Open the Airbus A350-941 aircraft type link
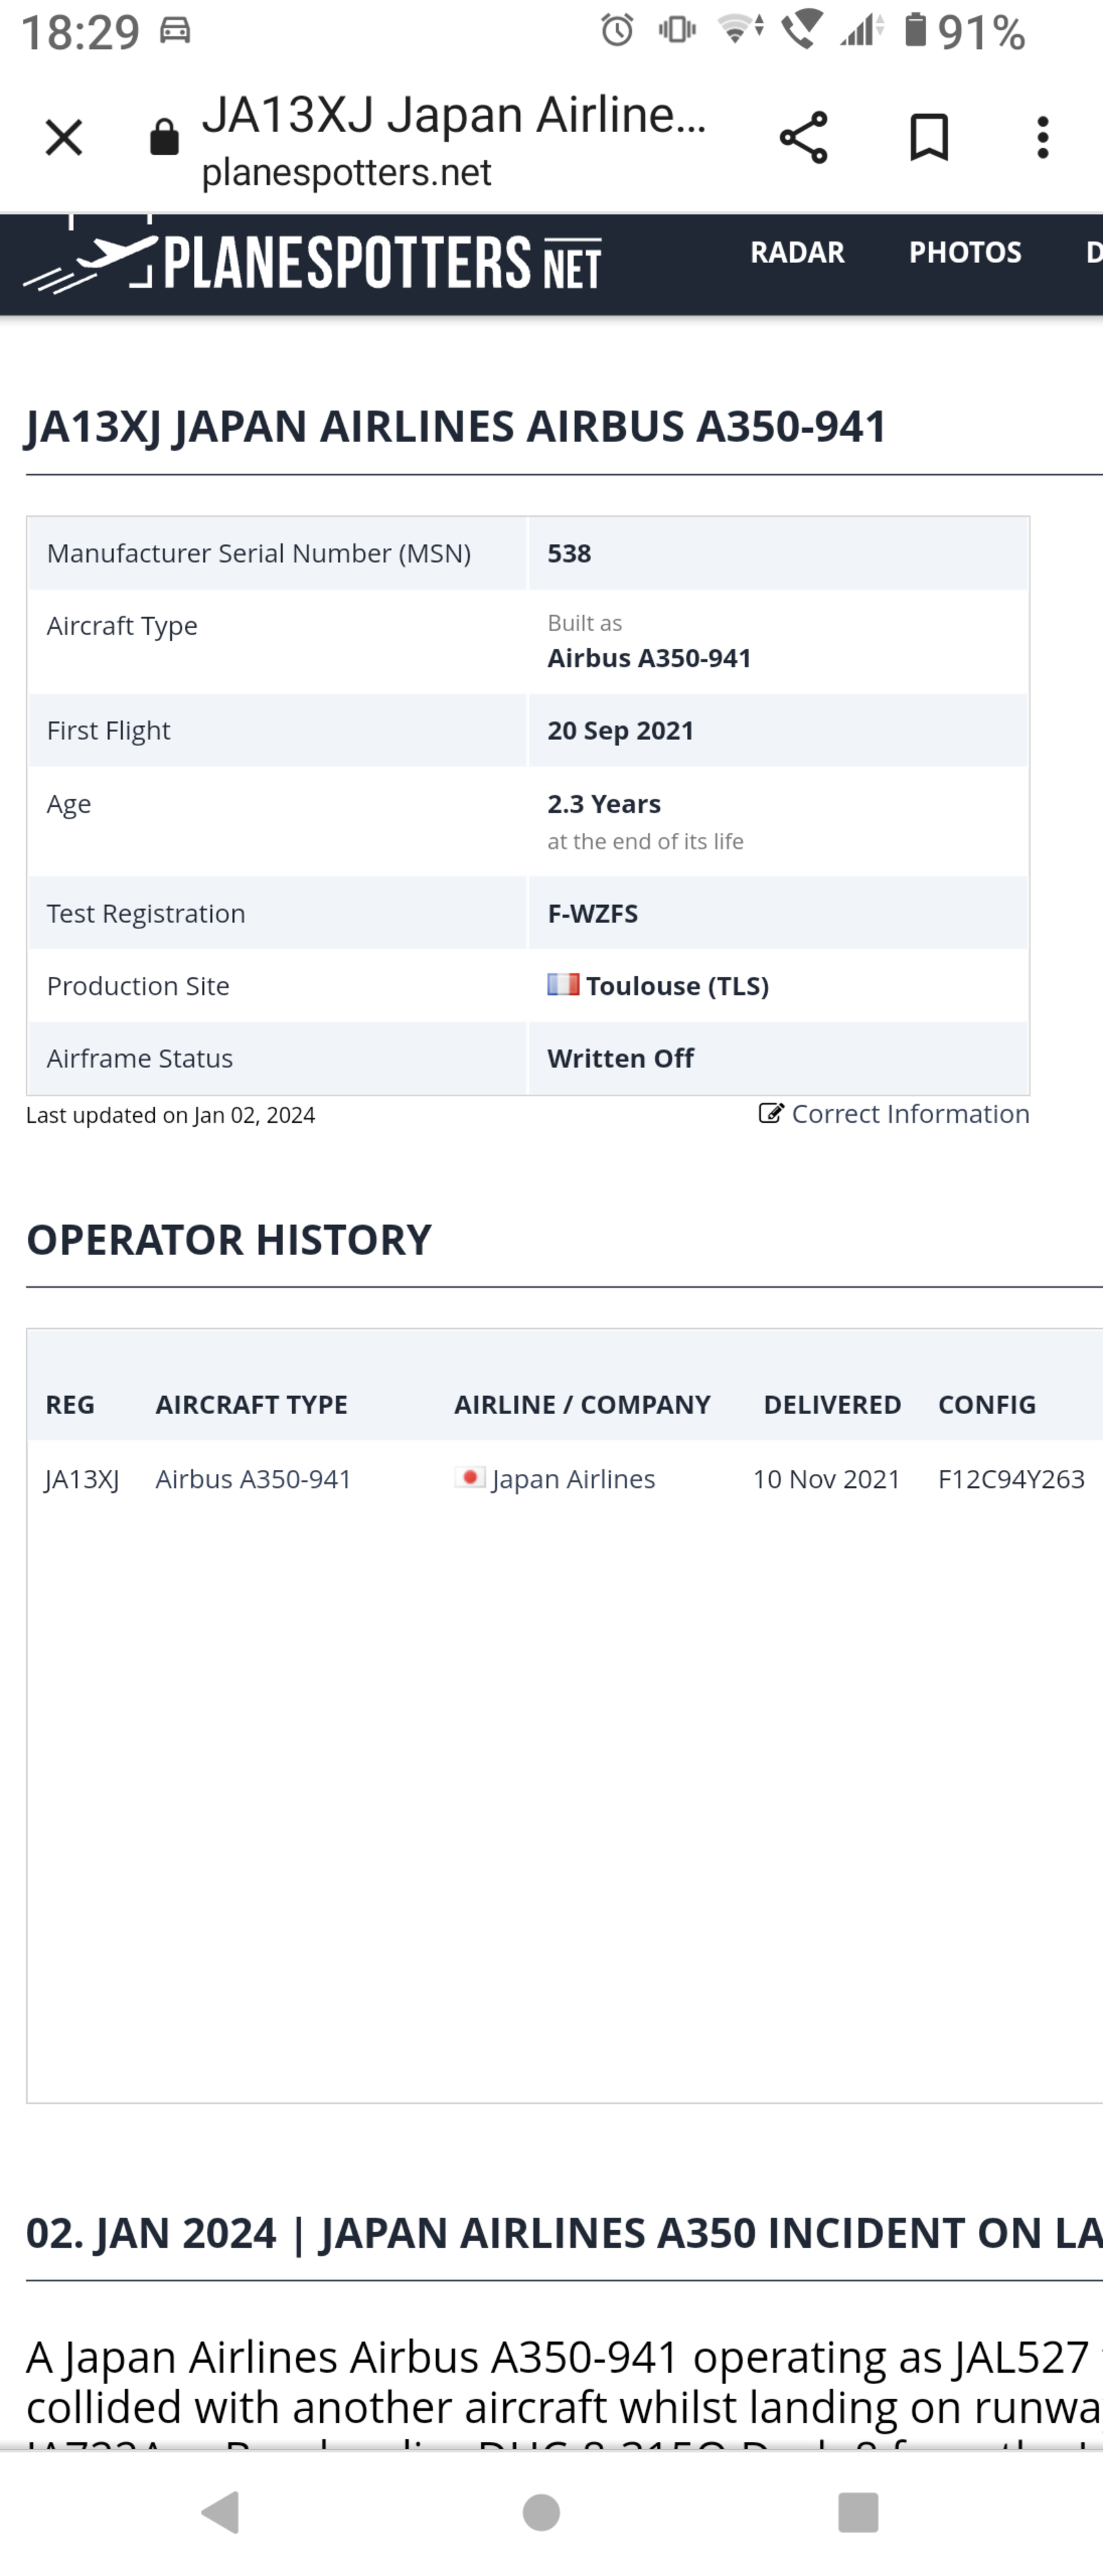This screenshot has width=1103, height=2576. tap(253, 1478)
